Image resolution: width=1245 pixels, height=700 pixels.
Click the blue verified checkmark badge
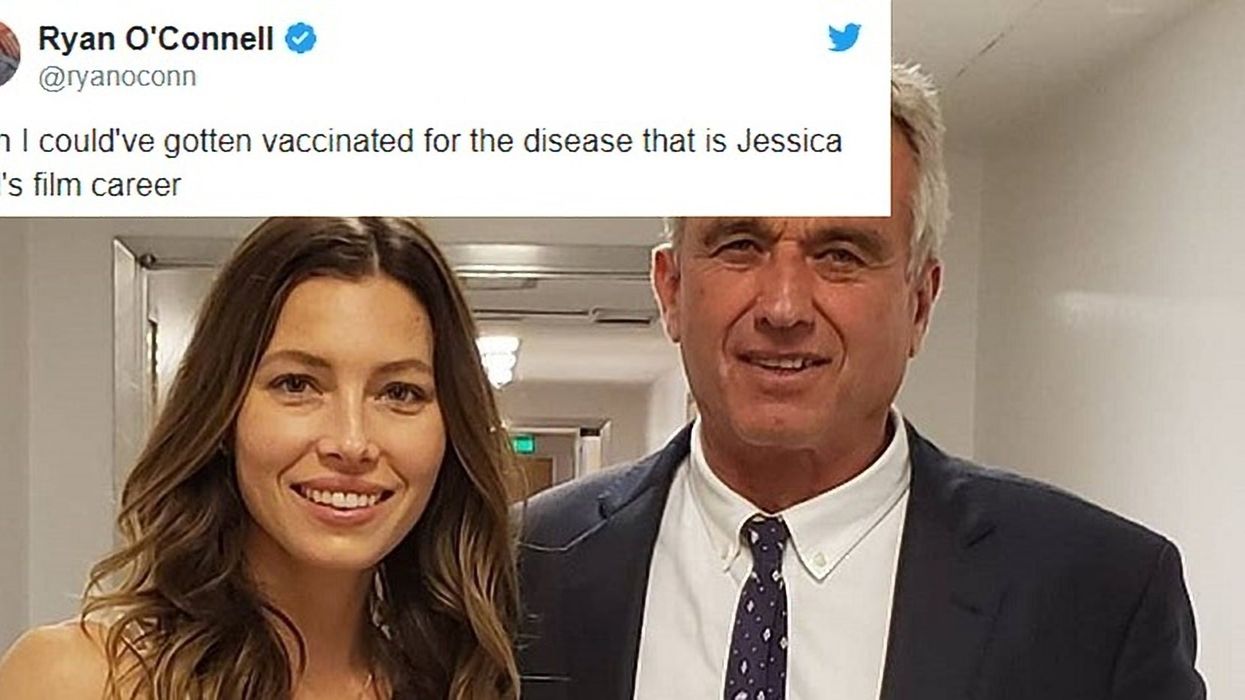click(300, 39)
